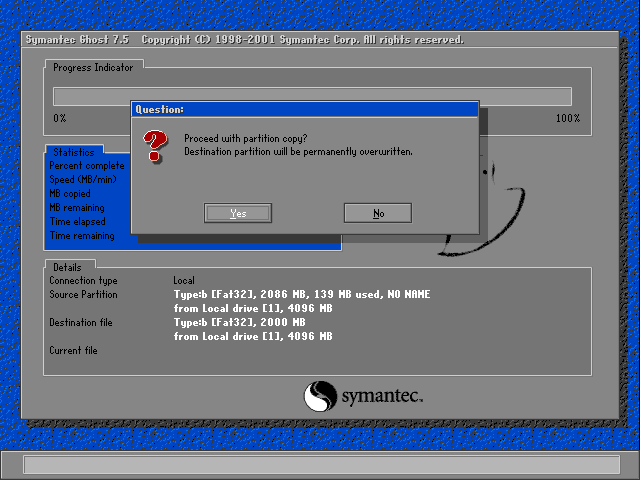Click the red question mark icon

(155, 146)
